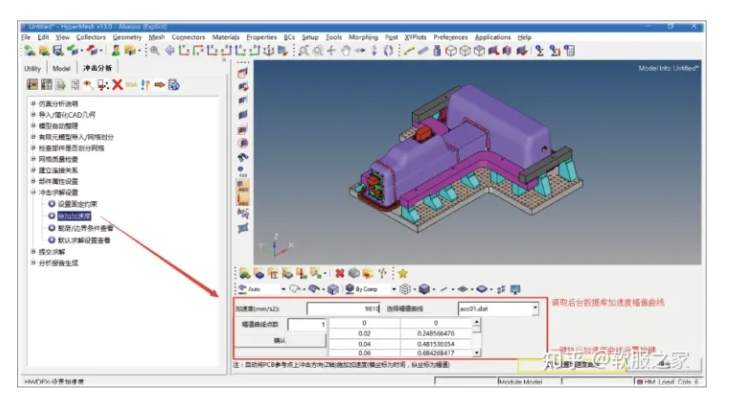Click the save model toolbar icon

(x=58, y=50)
